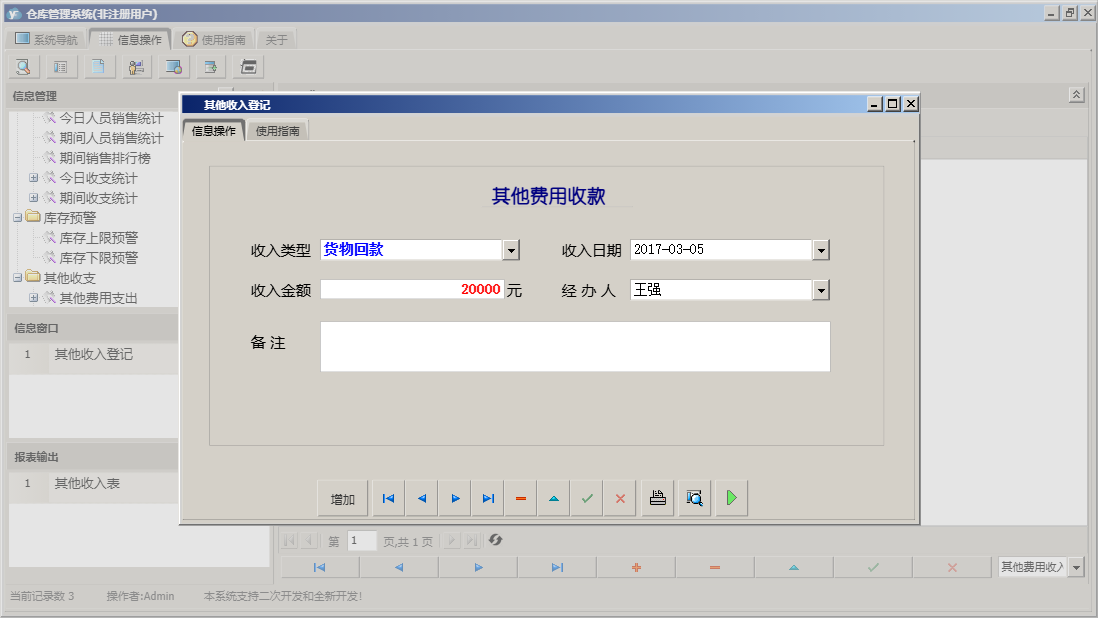Screen dimensions: 1098x618
Task: Open the 收入日期 date picker
Action: (820, 250)
